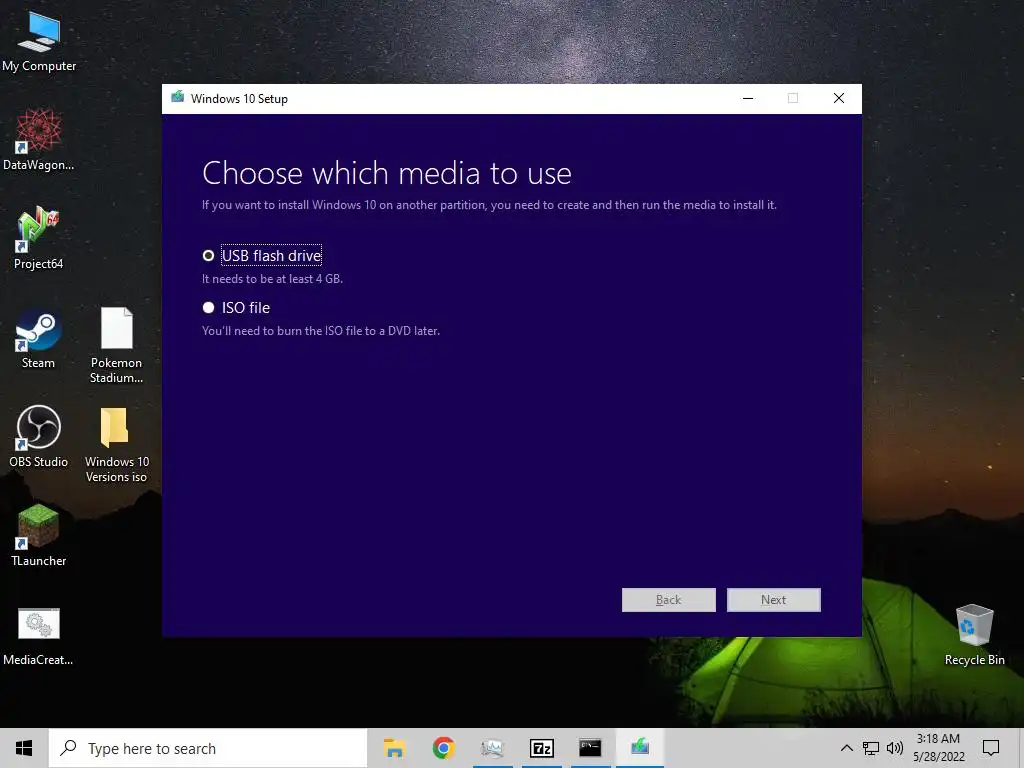Open Google Chrome from the taskbar
Image resolution: width=1024 pixels, height=768 pixels.
click(443, 748)
